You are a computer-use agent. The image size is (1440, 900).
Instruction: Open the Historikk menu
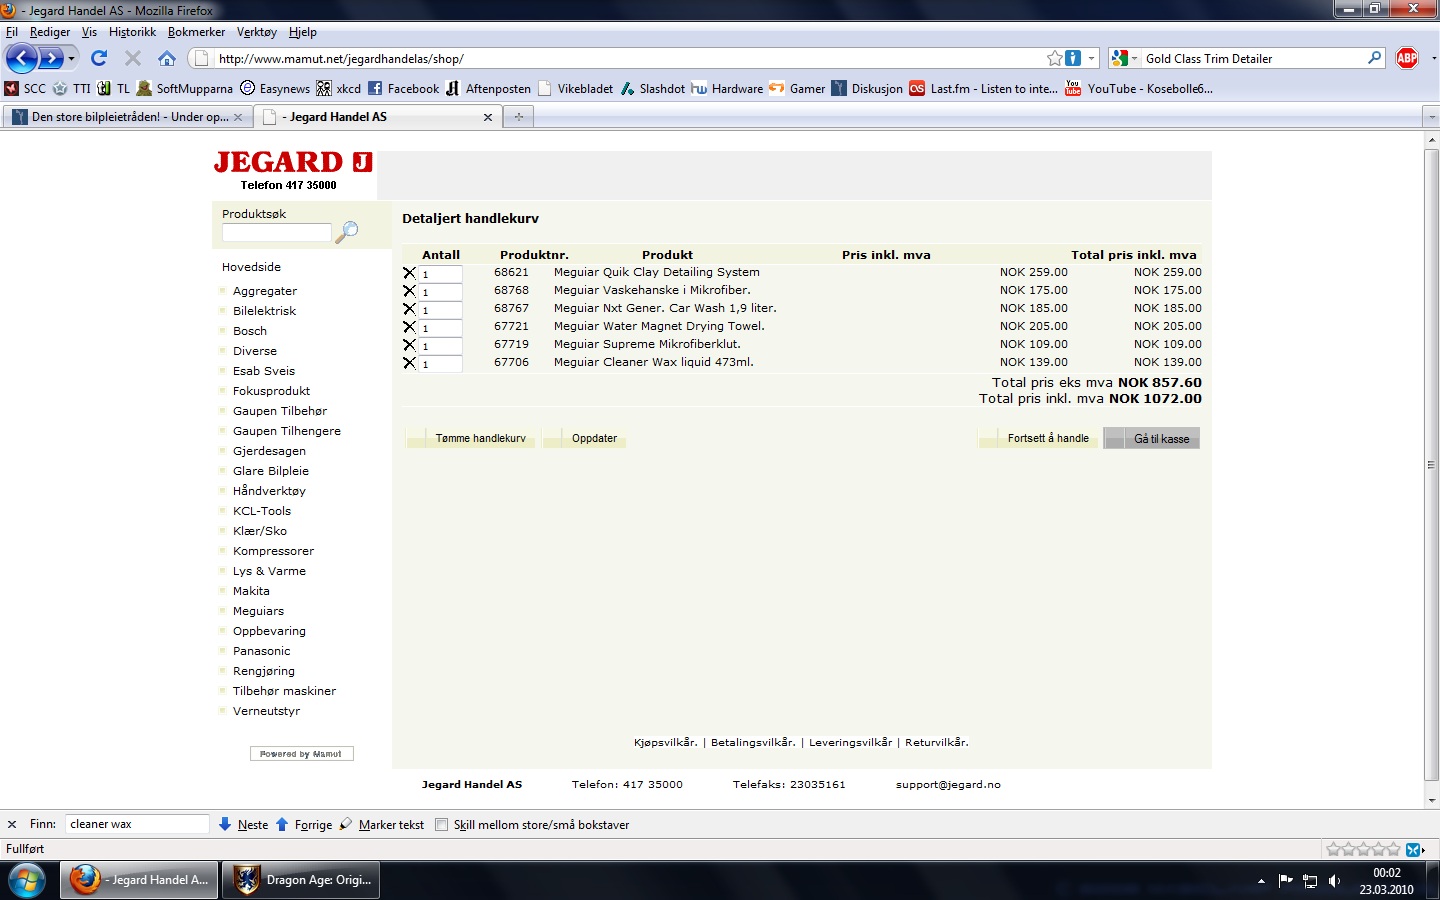(x=132, y=32)
